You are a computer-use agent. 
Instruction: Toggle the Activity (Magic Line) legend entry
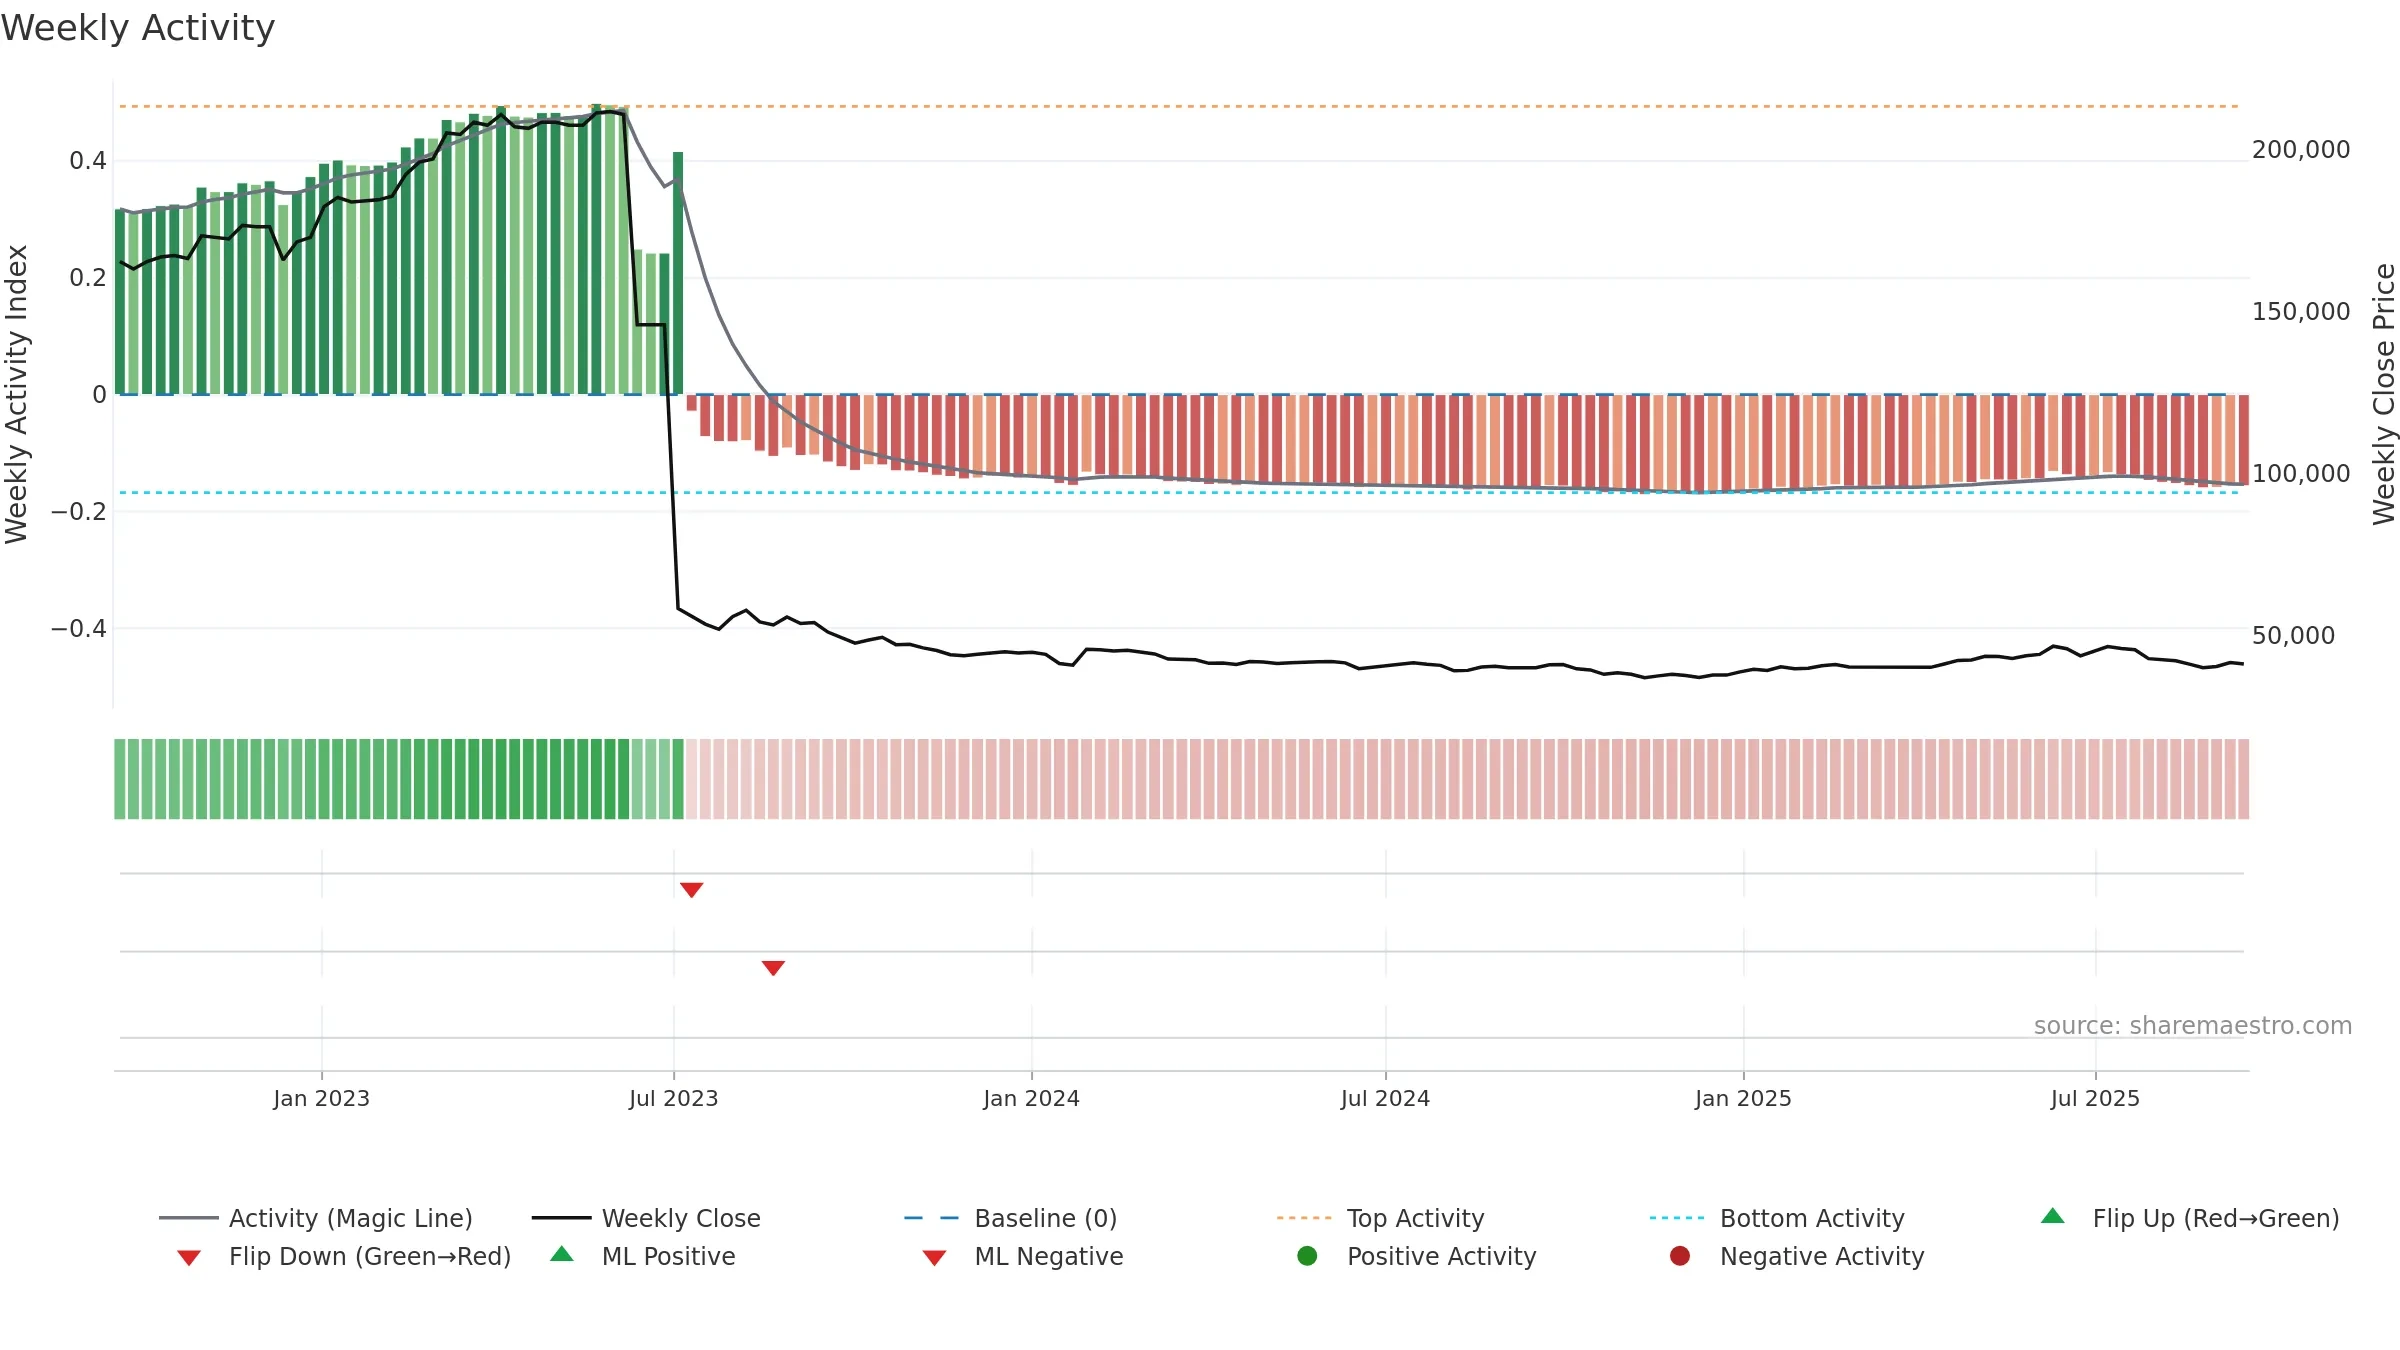[316, 1218]
